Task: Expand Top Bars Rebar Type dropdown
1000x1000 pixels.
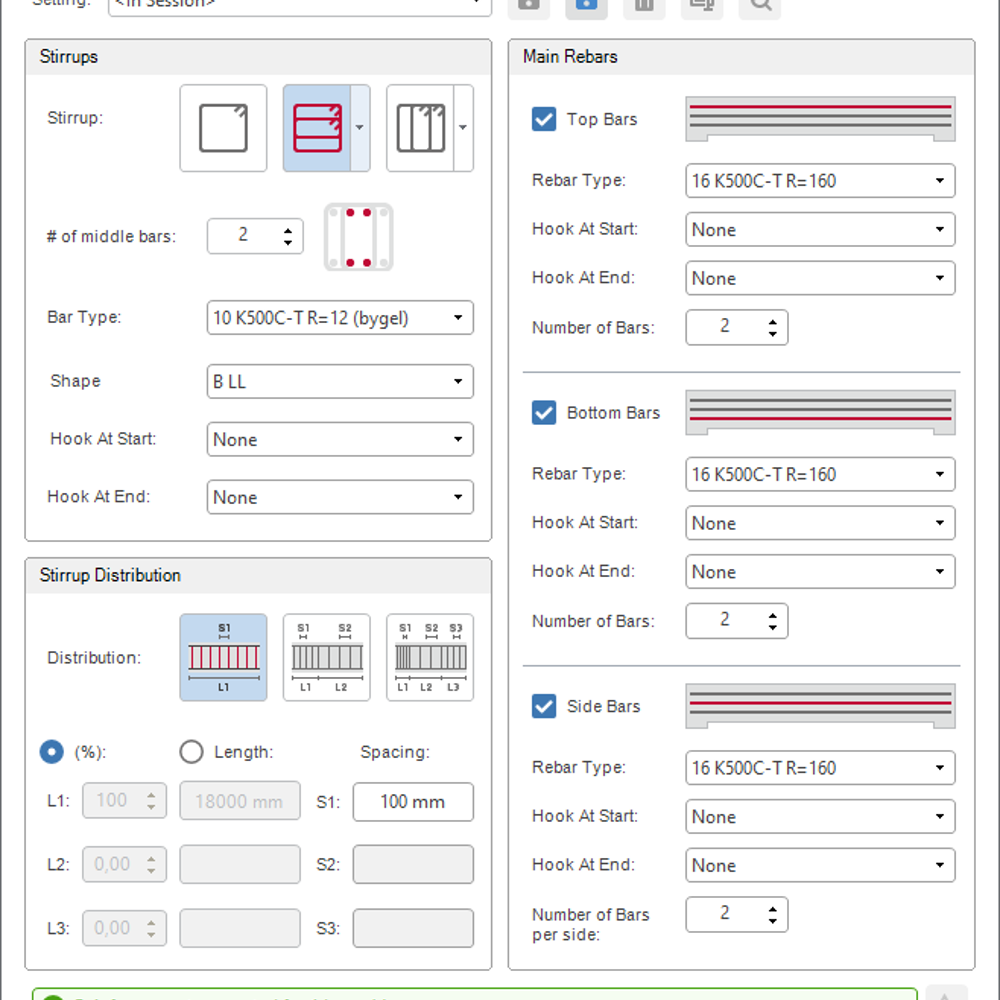Action: pos(820,181)
